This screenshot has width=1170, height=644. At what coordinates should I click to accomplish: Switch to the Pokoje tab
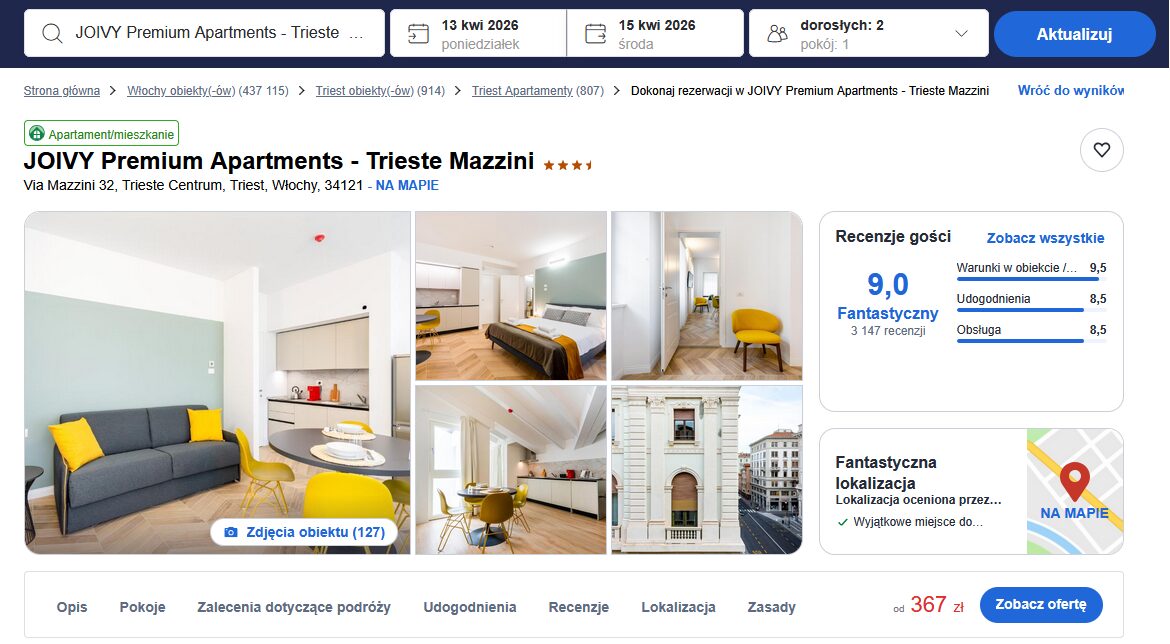pyautogui.click(x=143, y=607)
